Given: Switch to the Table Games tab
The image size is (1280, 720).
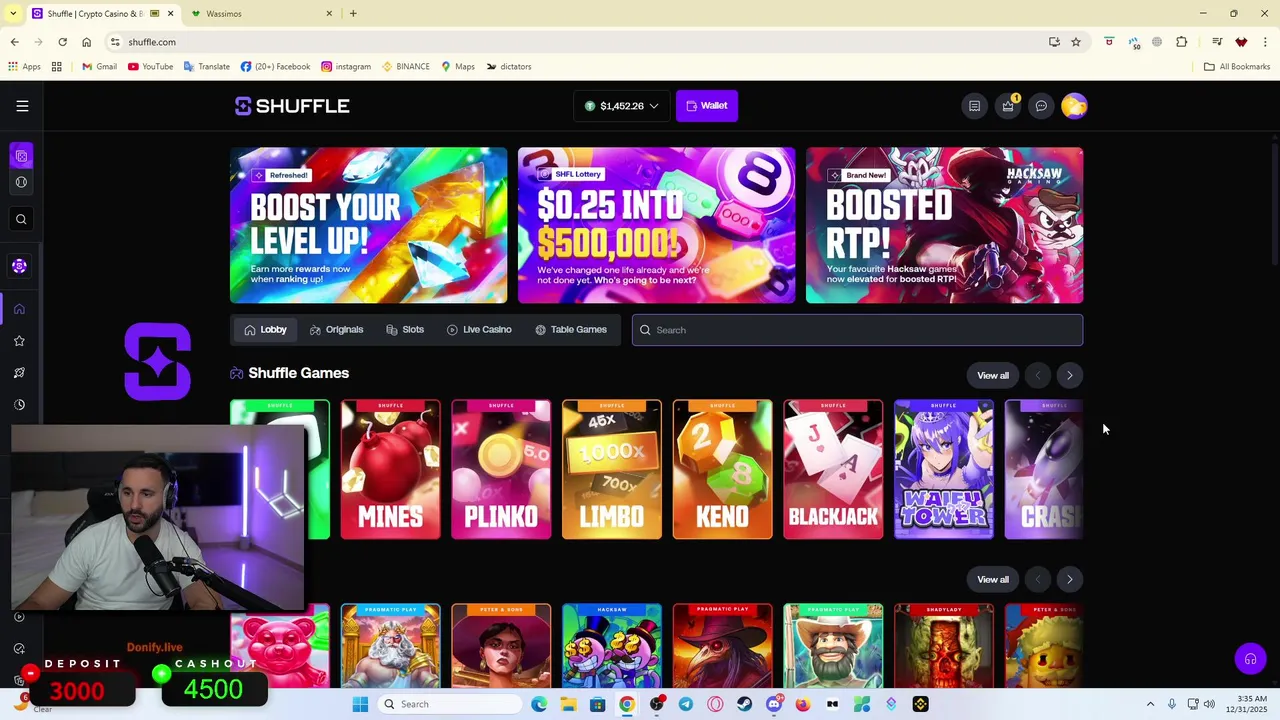Looking at the screenshot, I should [x=571, y=330].
